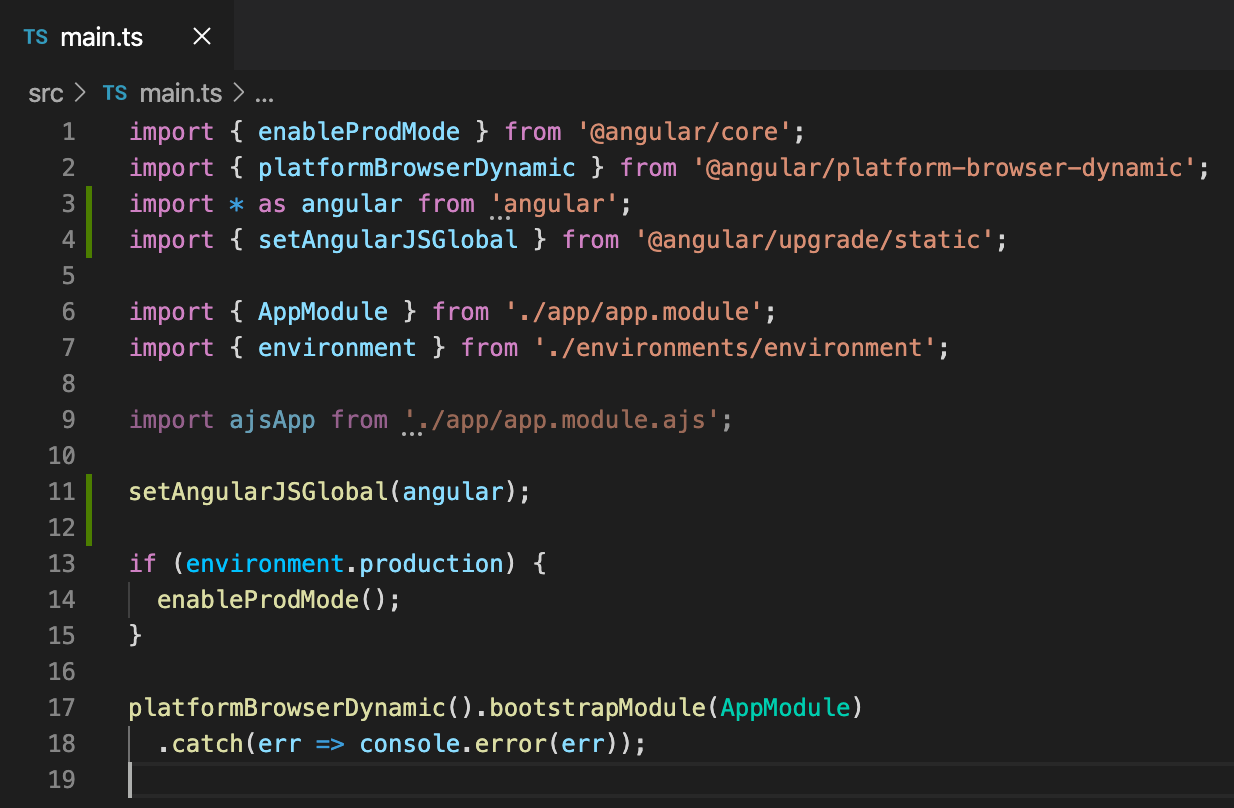The image size is (1234, 808).
Task: Select the main.ts editor tab
Action: (117, 37)
